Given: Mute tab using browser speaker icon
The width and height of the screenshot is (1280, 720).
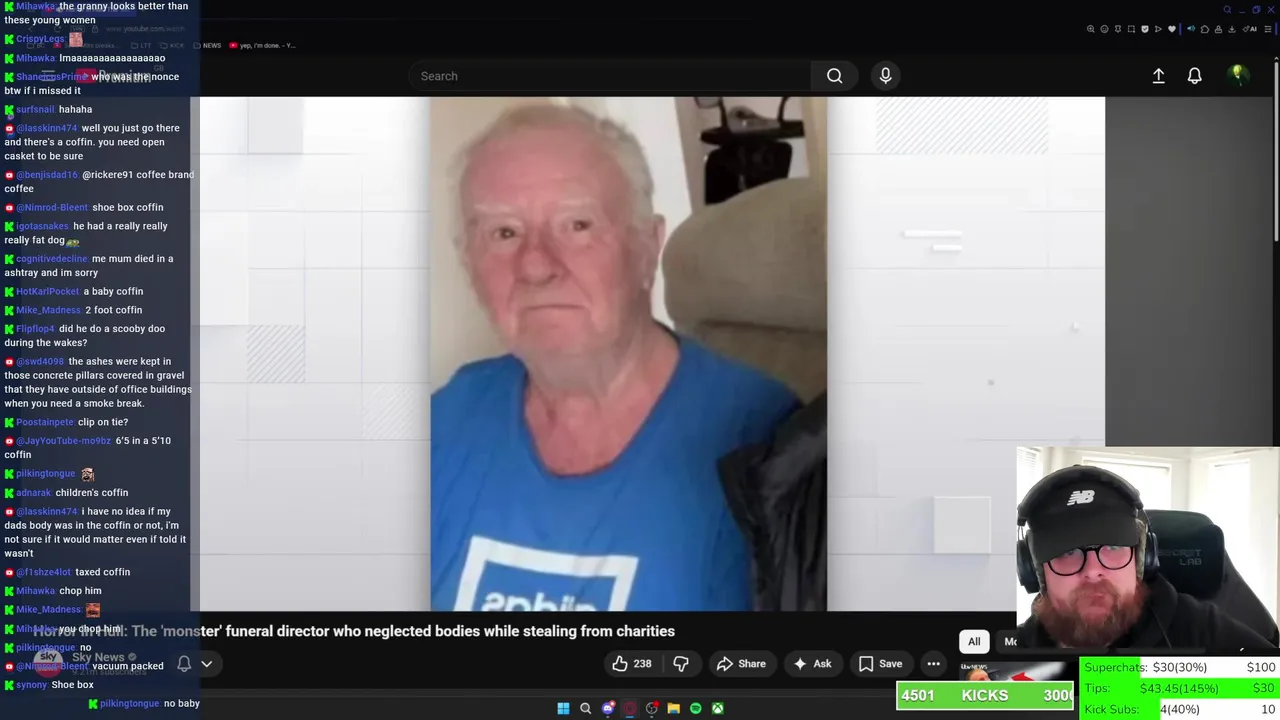Looking at the screenshot, I should 1191,29.
